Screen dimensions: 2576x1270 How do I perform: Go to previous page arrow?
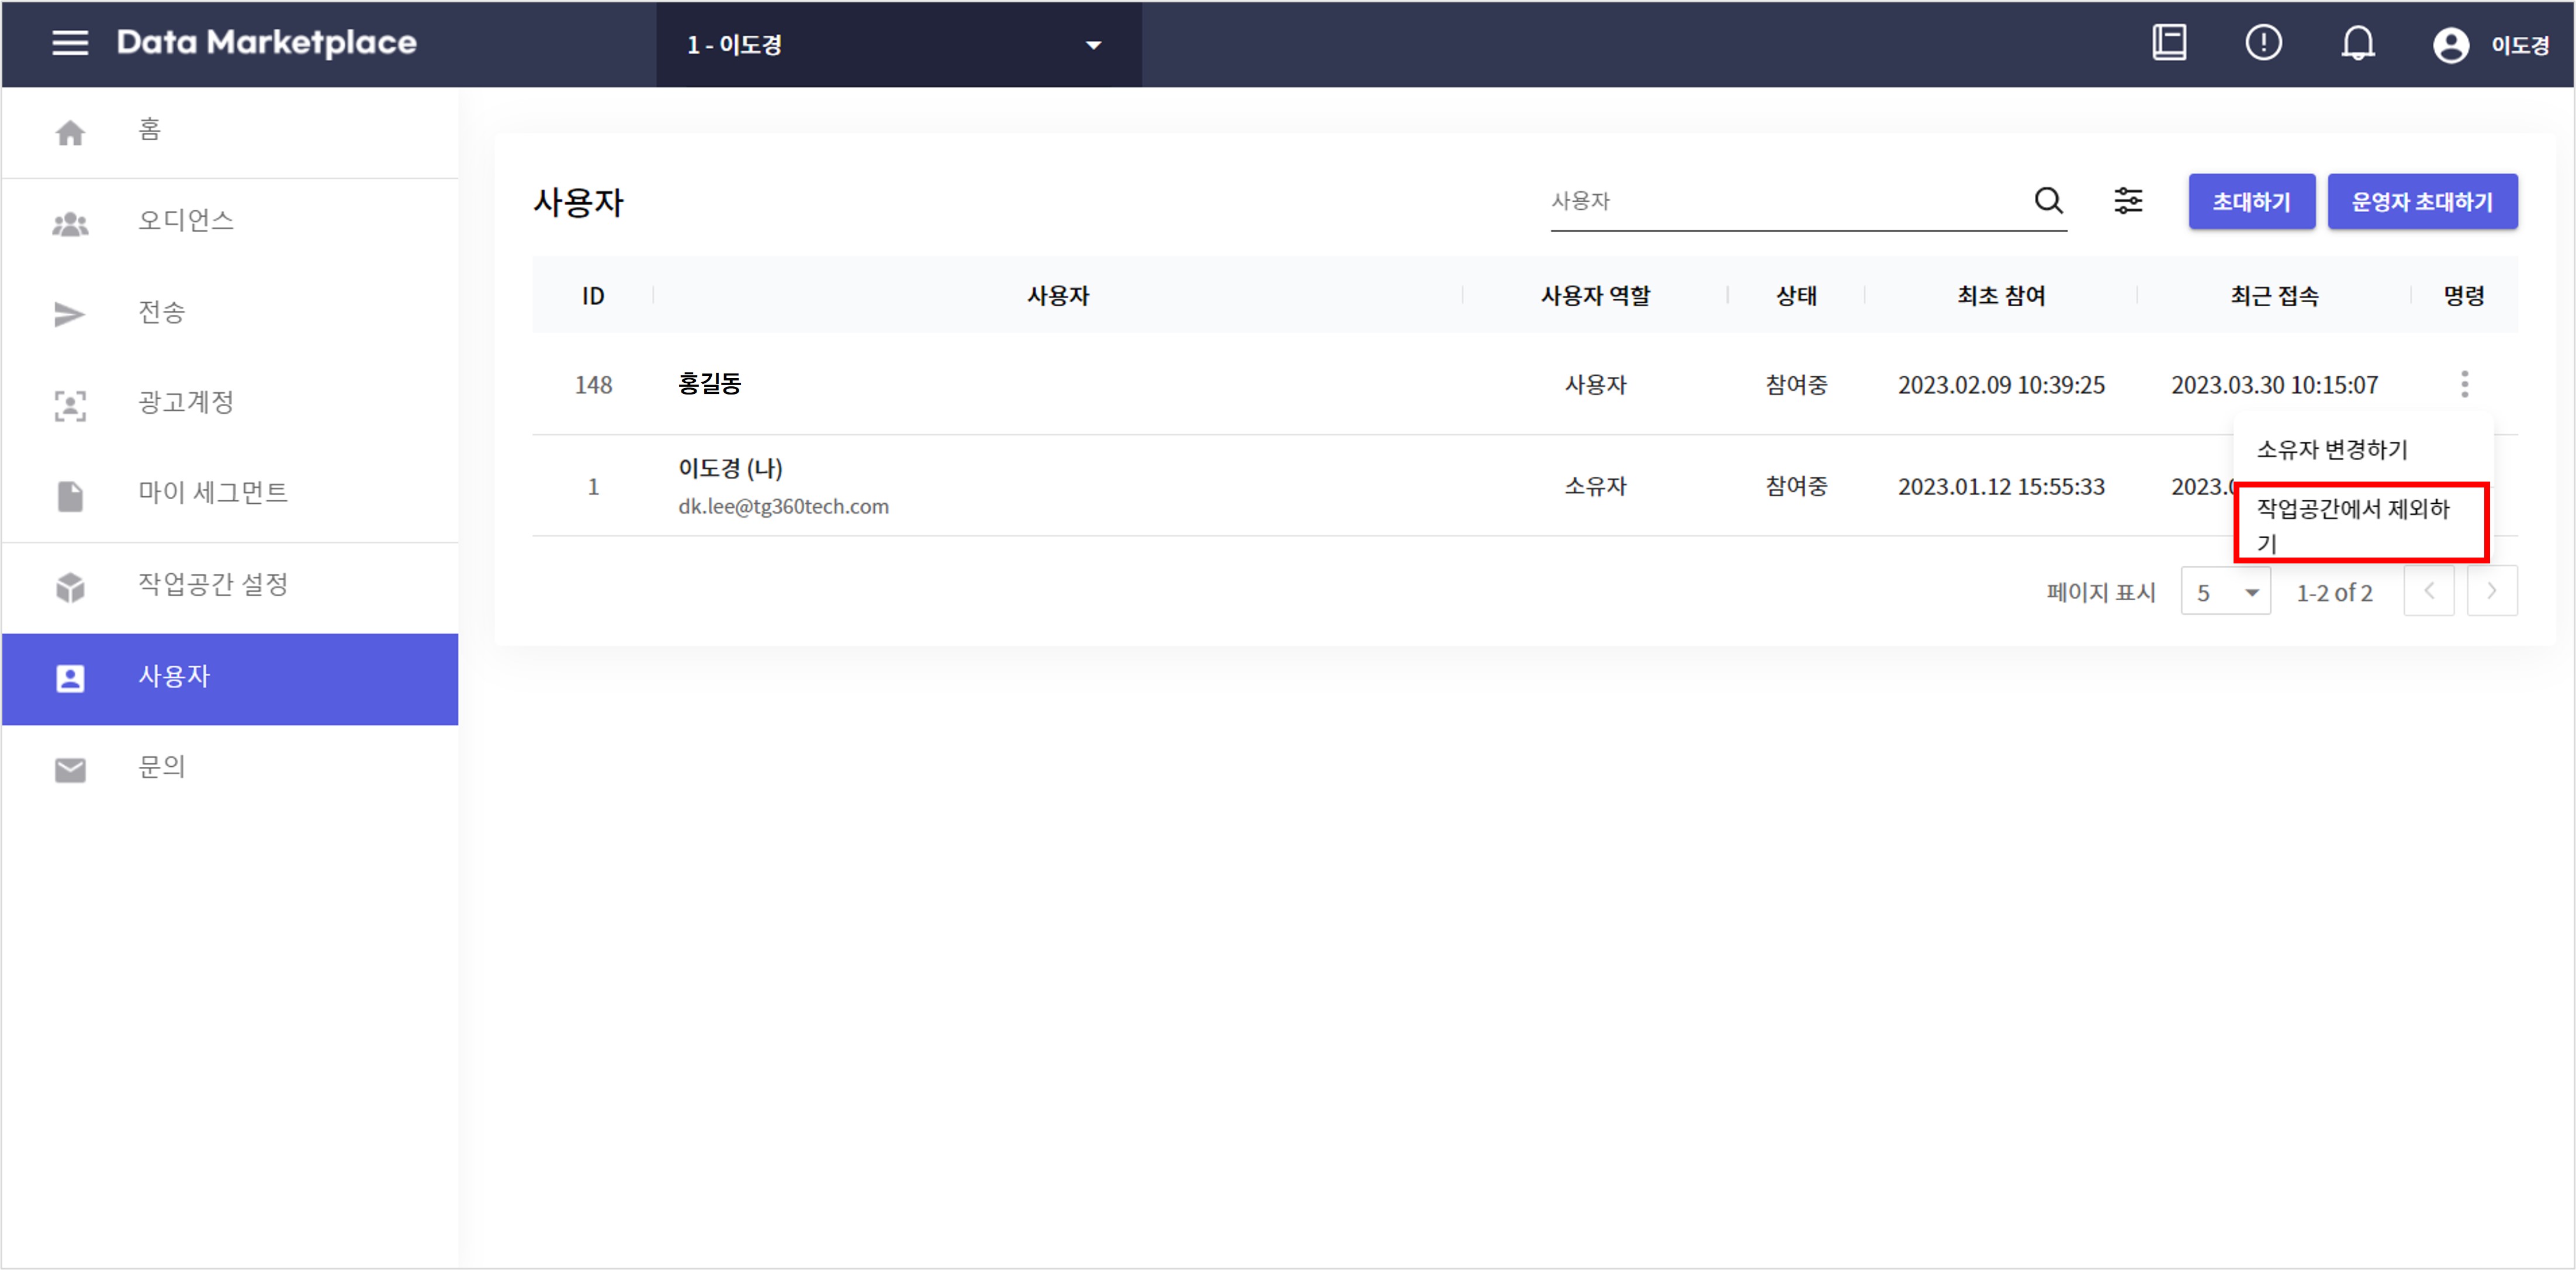2428,591
